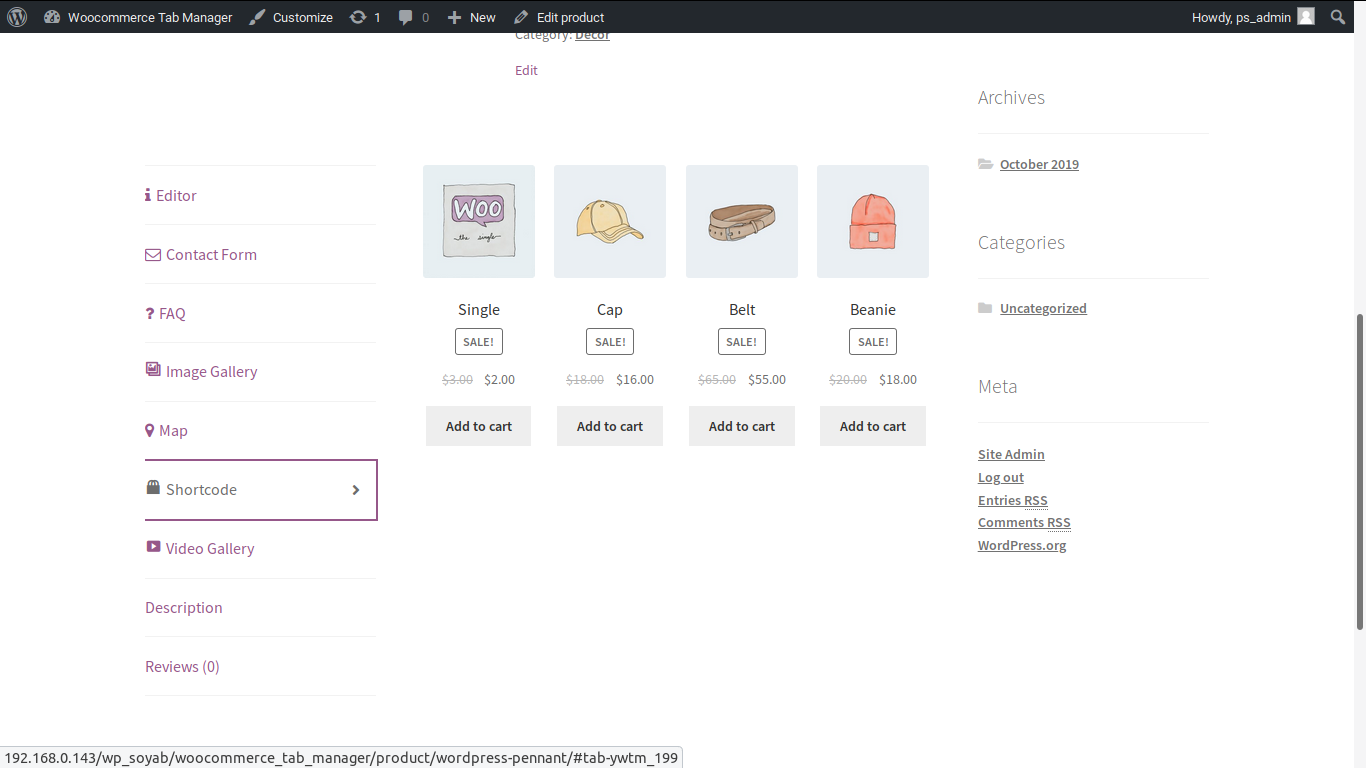The width and height of the screenshot is (1366, 768).
Task: Click the map pin icon beside Map
Action: [150, 431]
